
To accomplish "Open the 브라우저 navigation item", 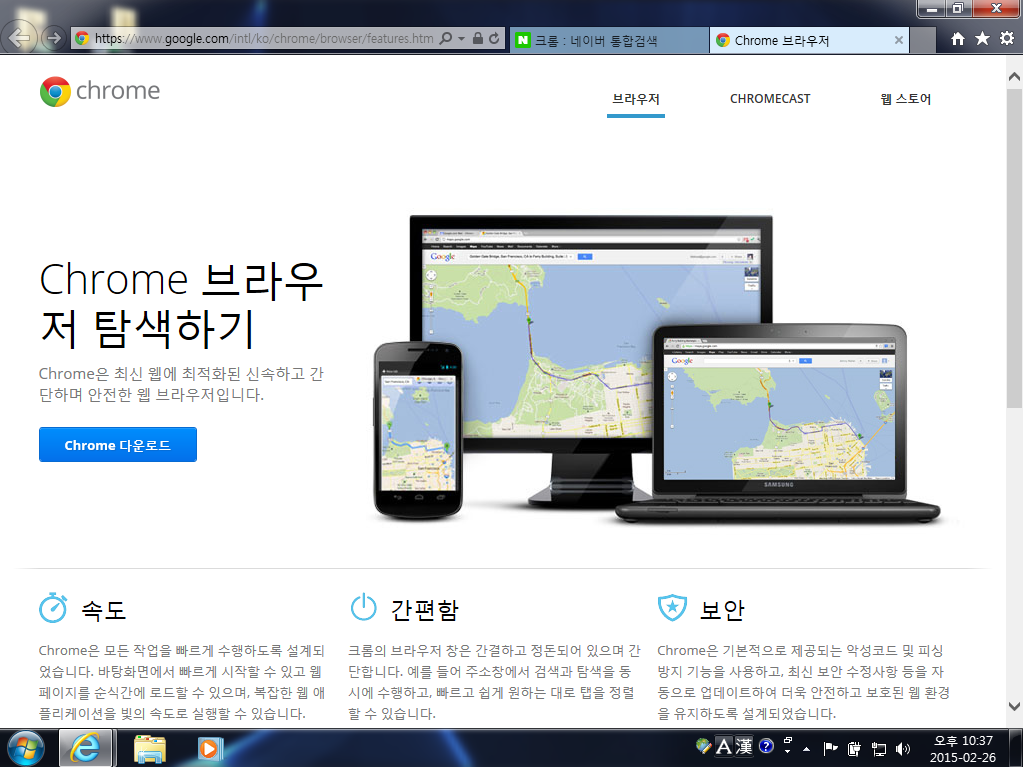I will [635, 99].
